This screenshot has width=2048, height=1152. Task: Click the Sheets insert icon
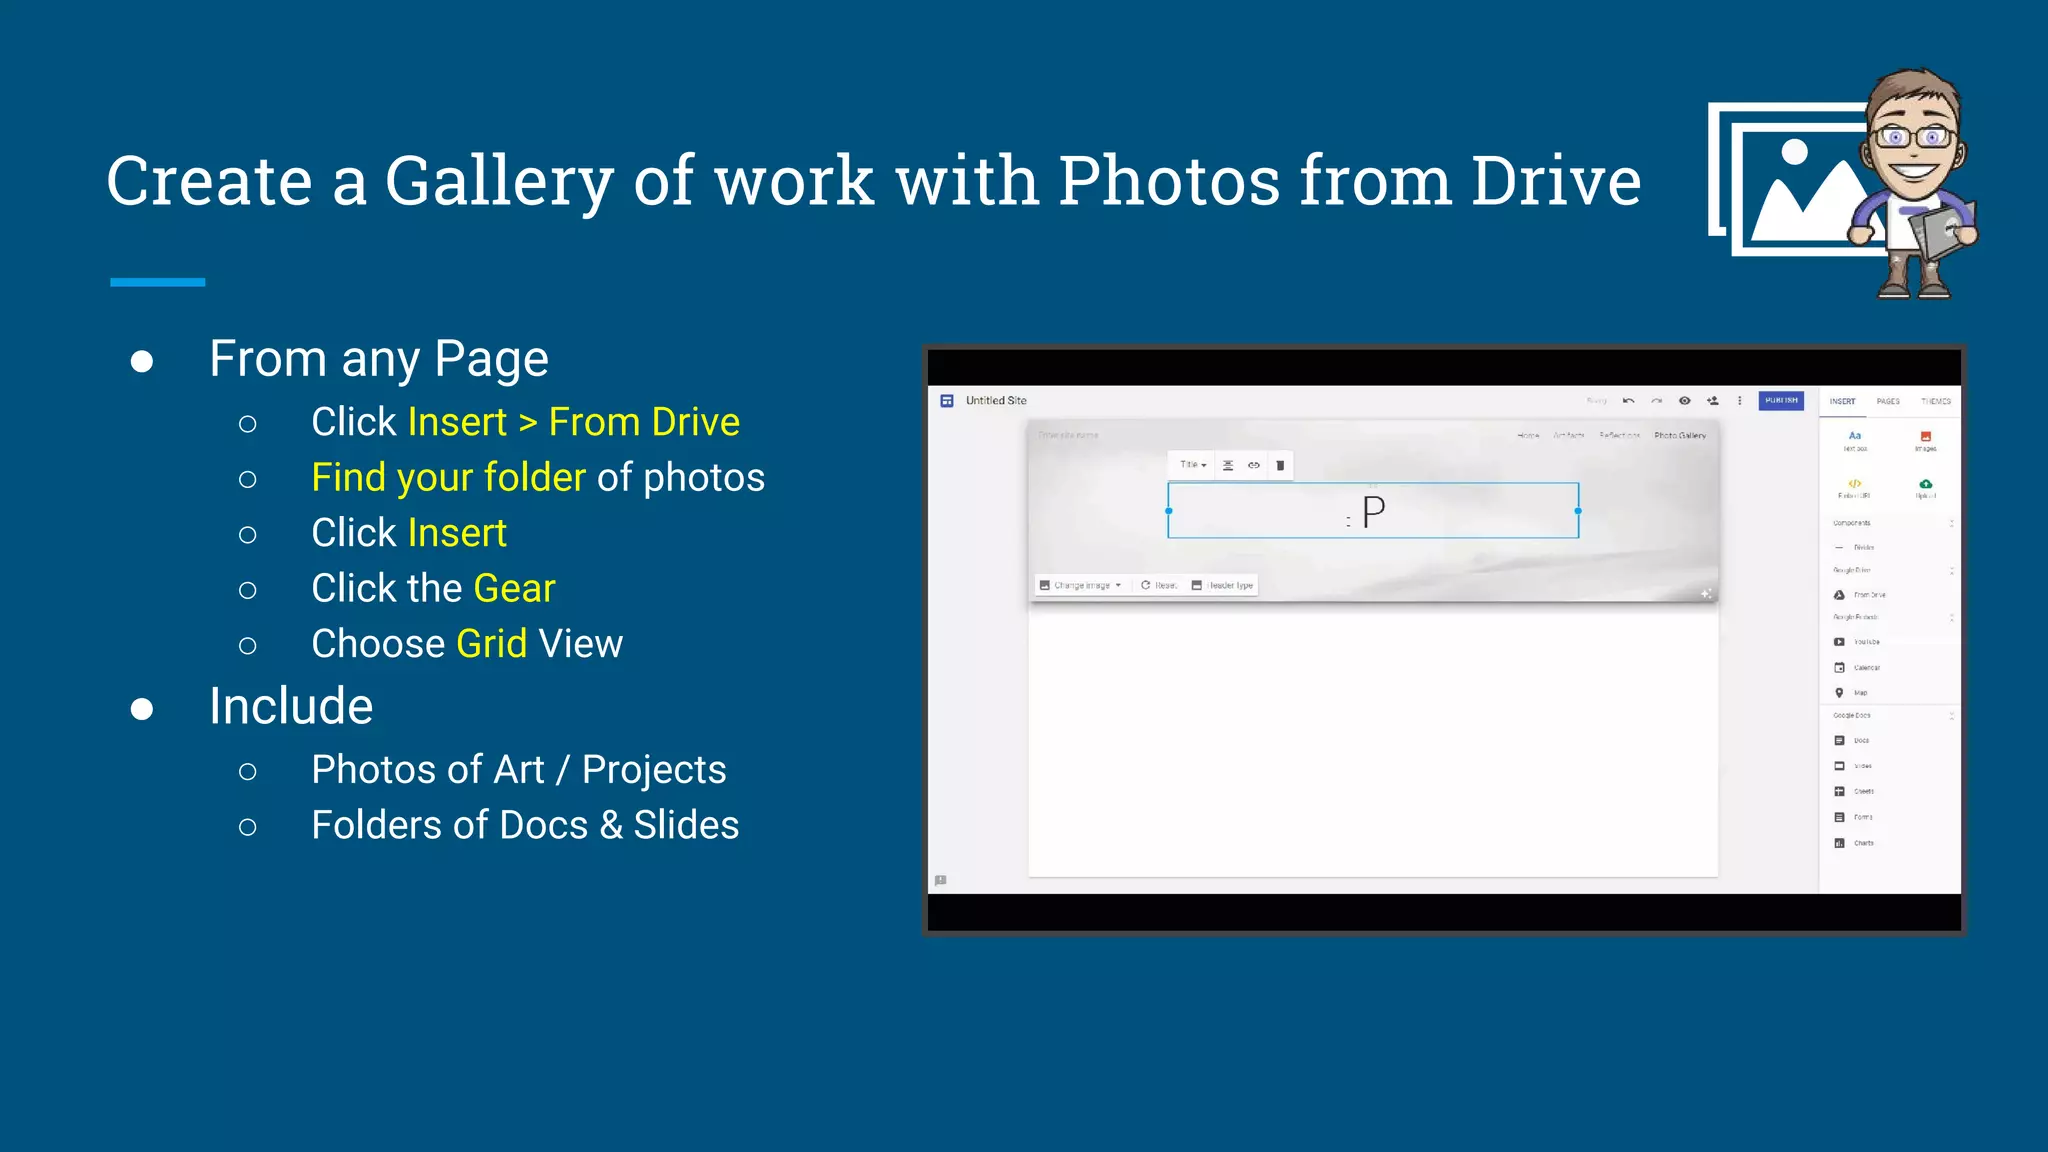point(1839,791)
